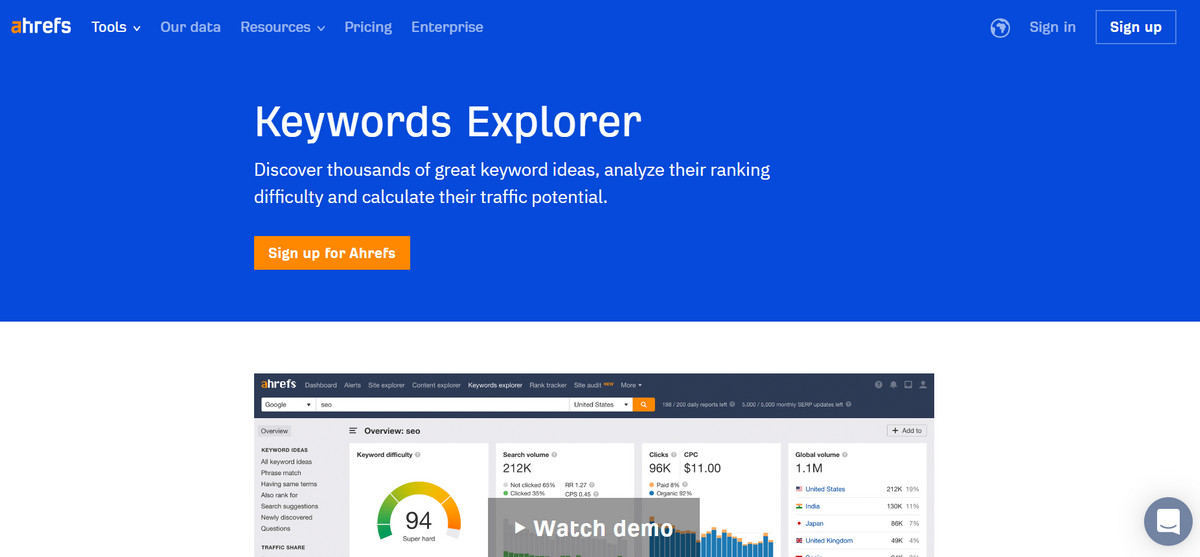The height and width of the screenshot is (557, 1200).
Task: Open Content explorer in the demo screenshot
Action: [x=436, y=385]
